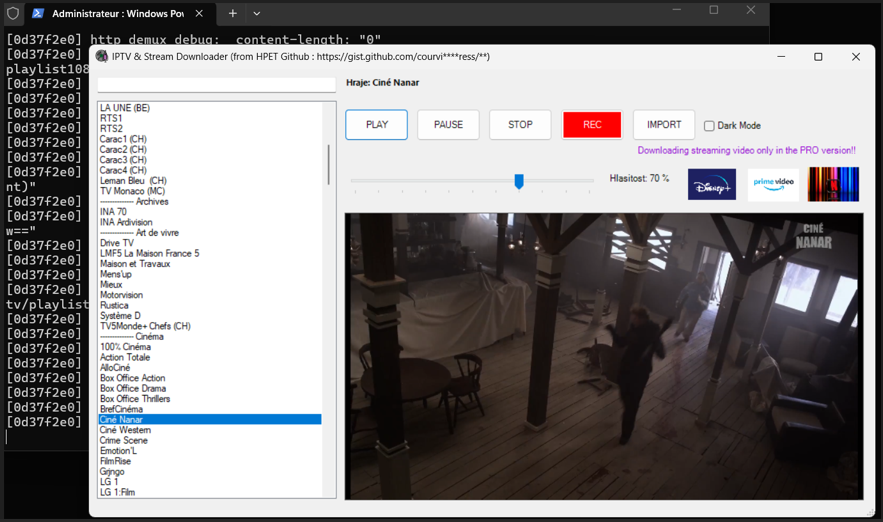Select channel TV Monaco (MC)
This screenshot has height=522, width=883.
(x=211, y=191)
